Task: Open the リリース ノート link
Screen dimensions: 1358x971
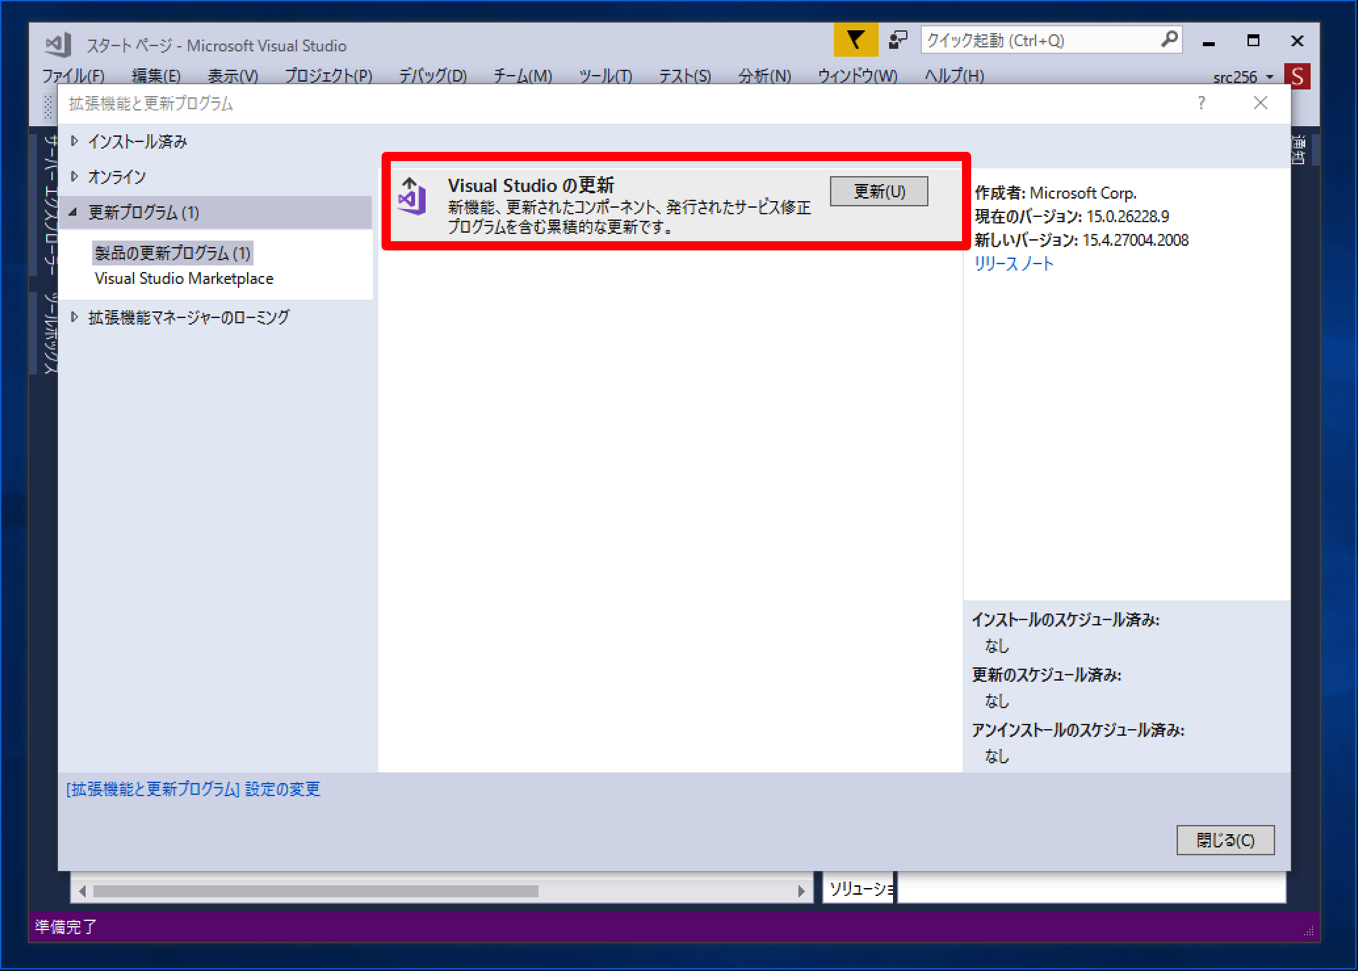Action: 1014,264
